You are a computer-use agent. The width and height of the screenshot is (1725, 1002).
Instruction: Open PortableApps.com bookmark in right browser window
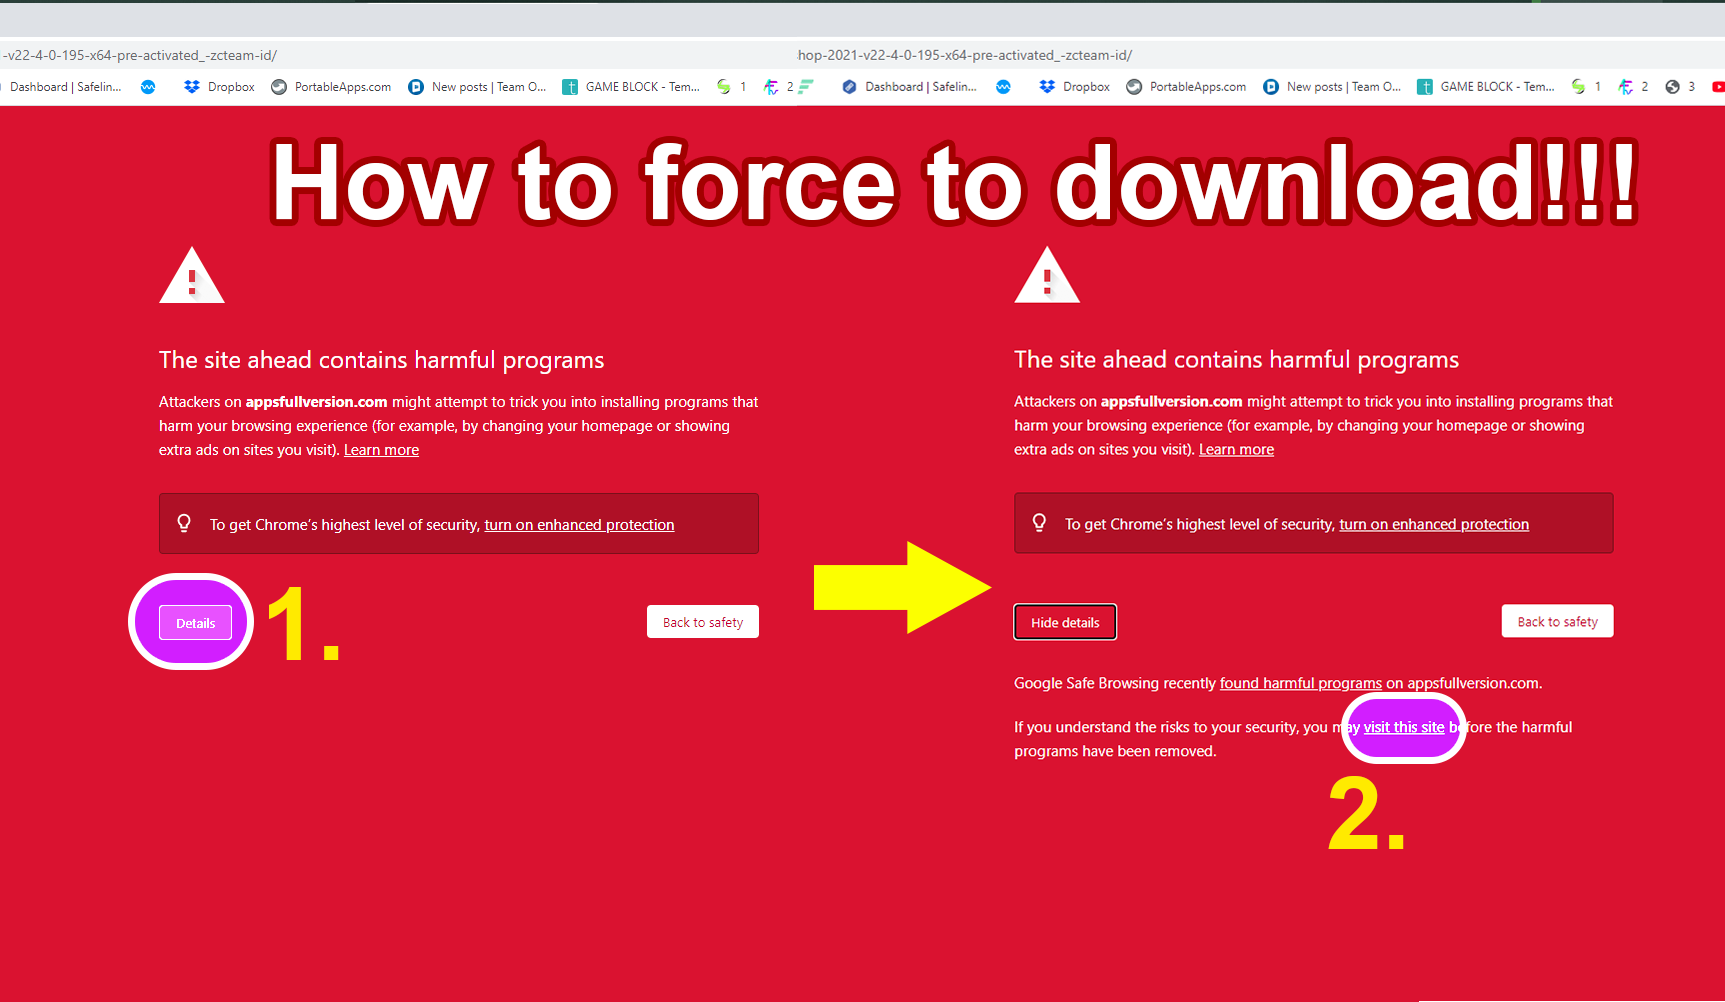click(1186, 87)
